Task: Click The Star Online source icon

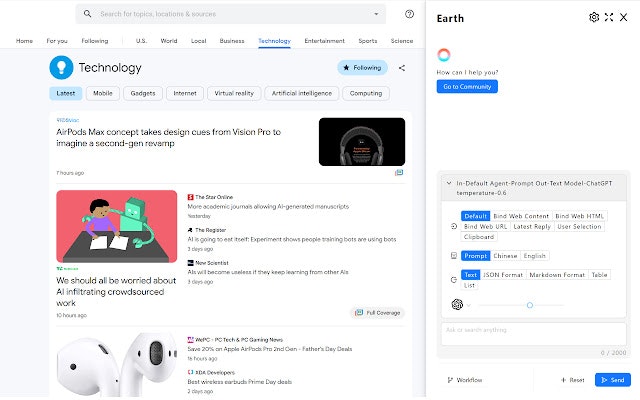Action: click(x=190, y=197)
